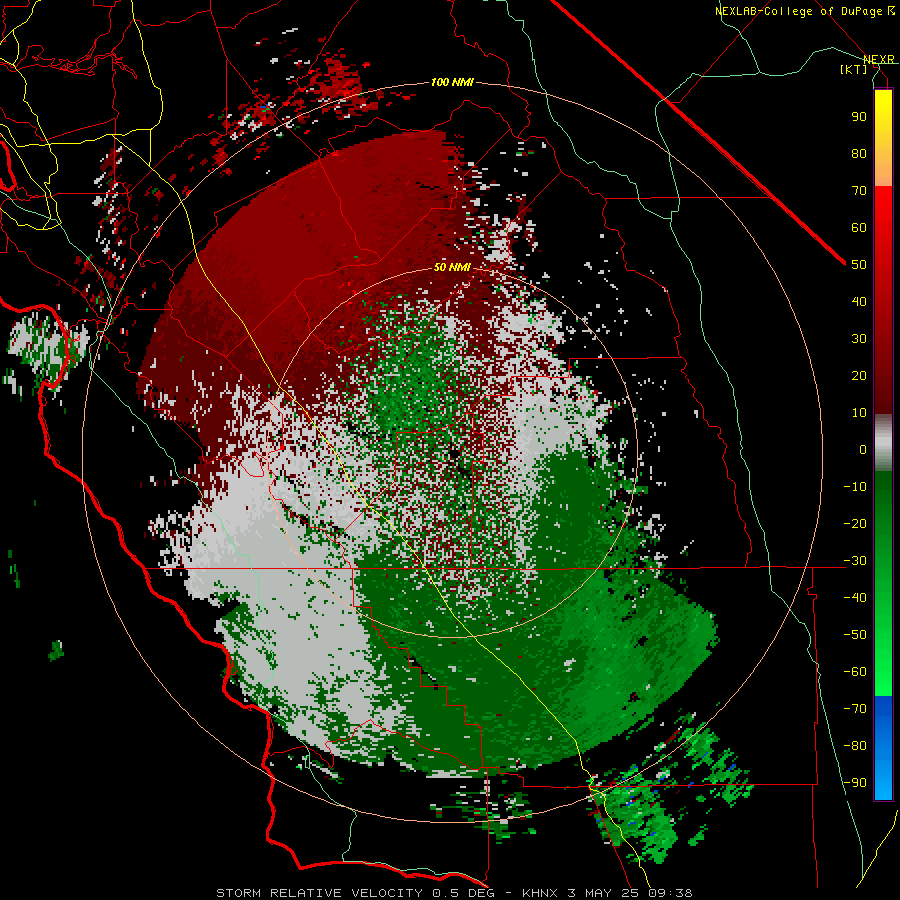Click the -90 value on velocity scale
900x900 pixels.
point(855,783)
